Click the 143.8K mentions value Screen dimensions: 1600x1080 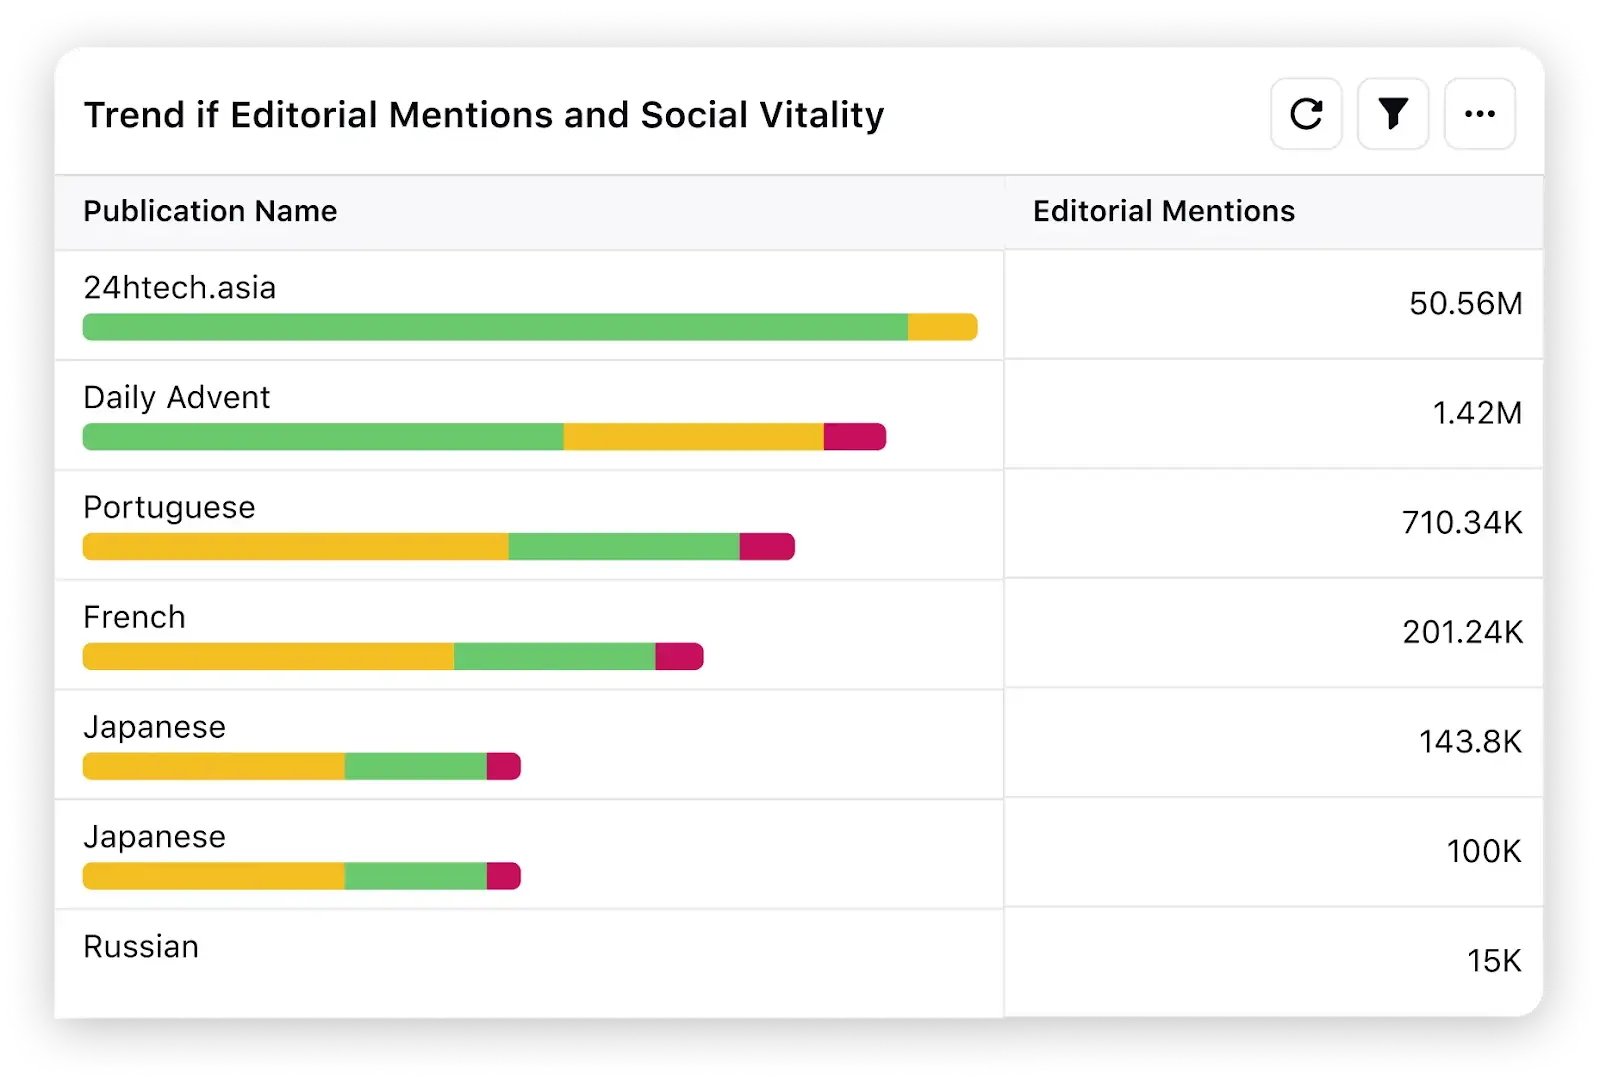point(1470,741)
